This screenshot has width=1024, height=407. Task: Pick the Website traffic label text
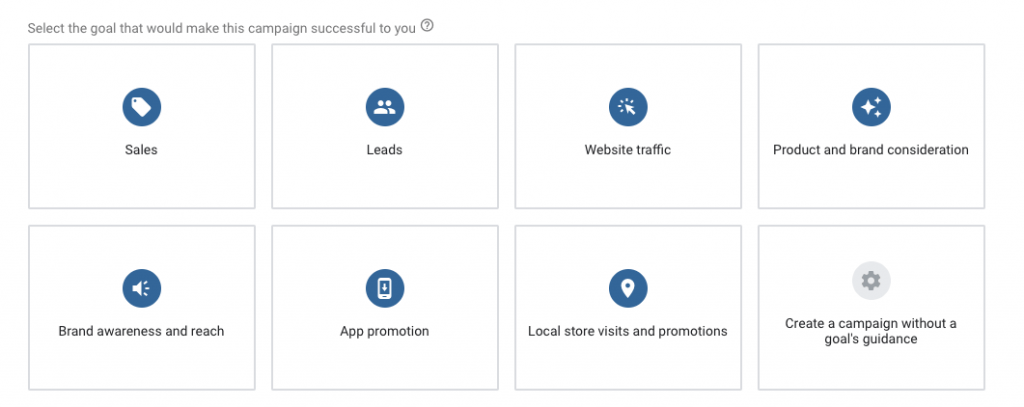coord(628,150)
